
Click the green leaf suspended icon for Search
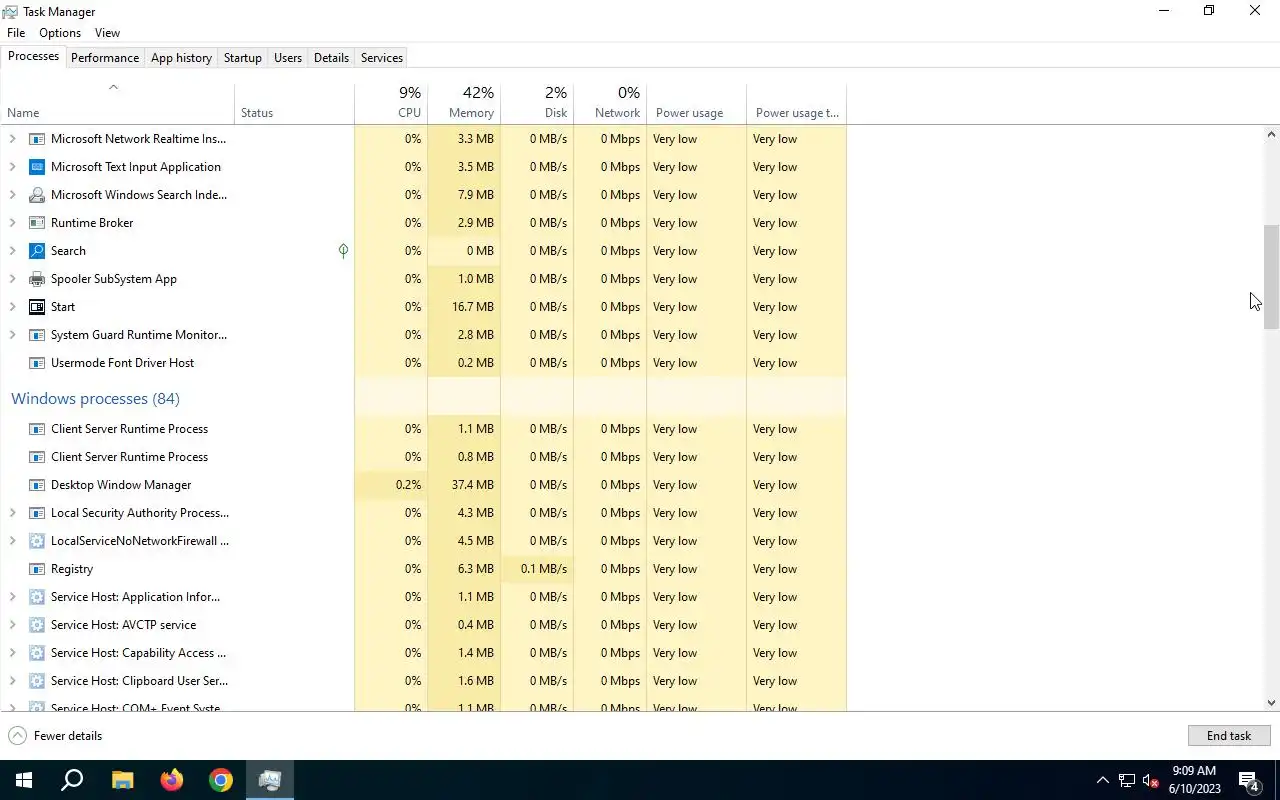click(343, 251)
